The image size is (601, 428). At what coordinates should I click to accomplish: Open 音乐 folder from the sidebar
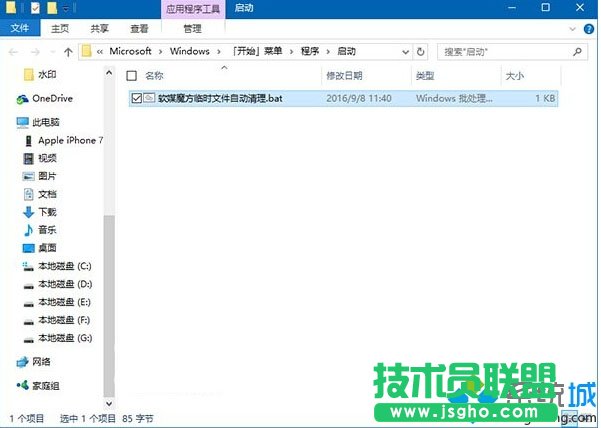[x=47, y=230]
